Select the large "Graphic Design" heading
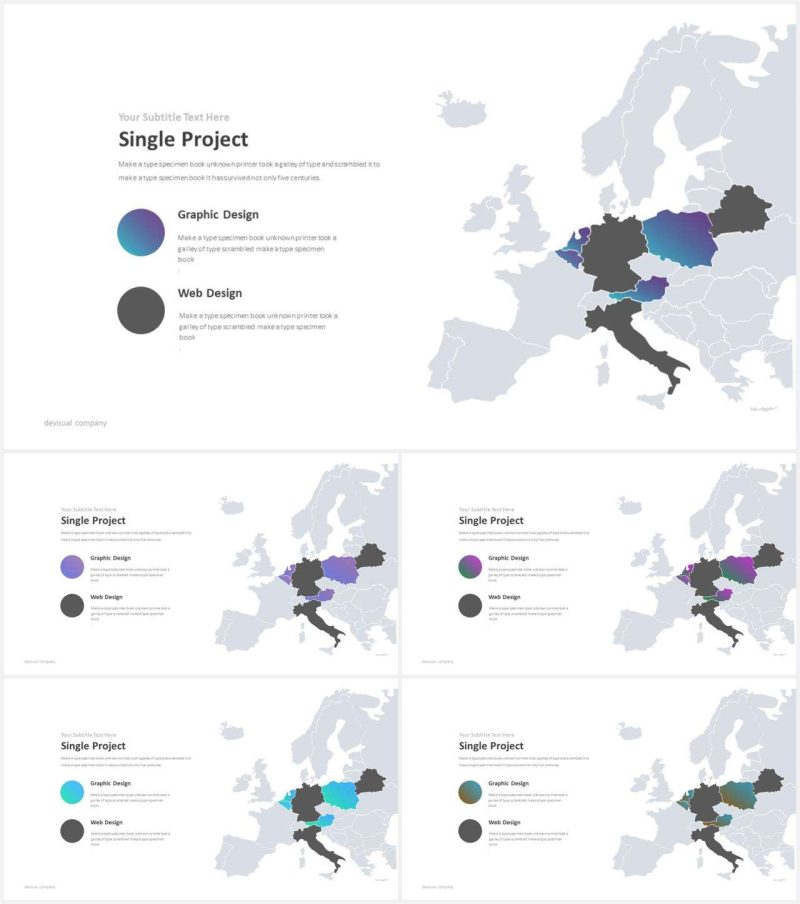The image size is (800, 904). coord(218,215)
